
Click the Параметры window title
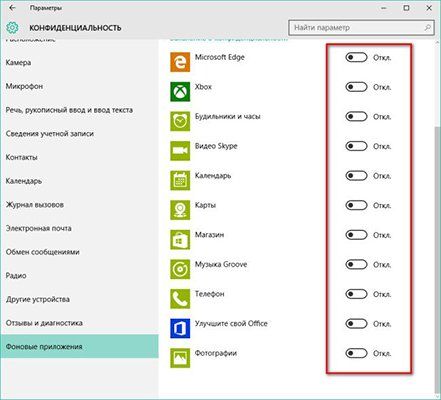pyautogui.click(x=46, y=8)
